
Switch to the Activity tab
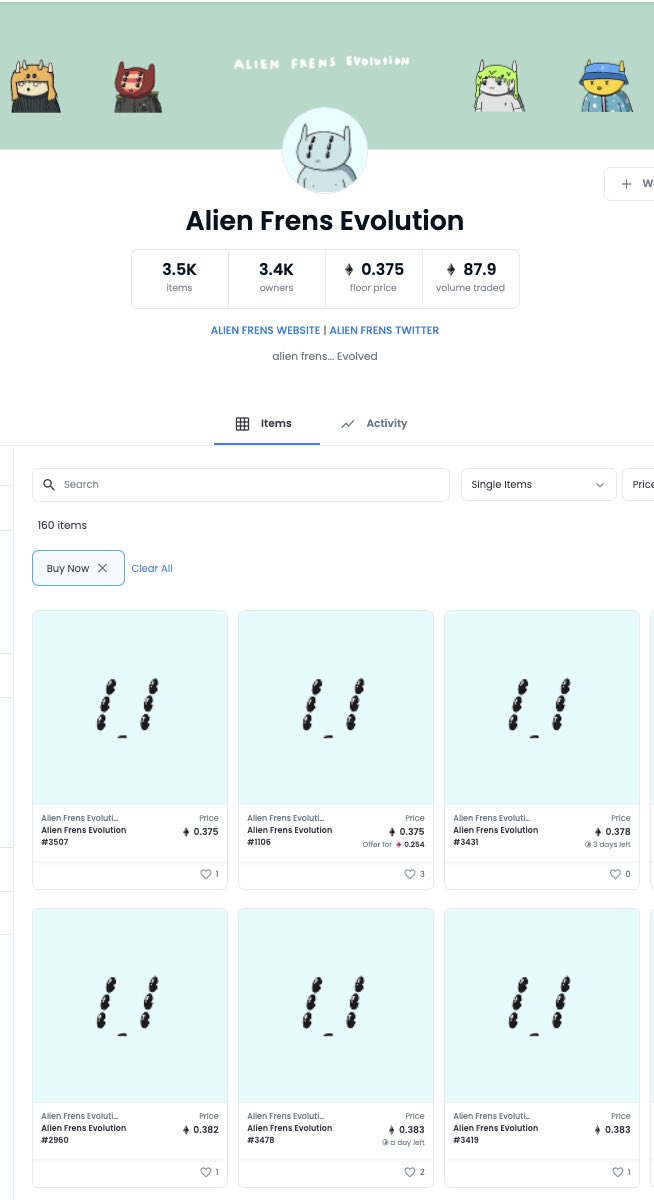(374, 424)
